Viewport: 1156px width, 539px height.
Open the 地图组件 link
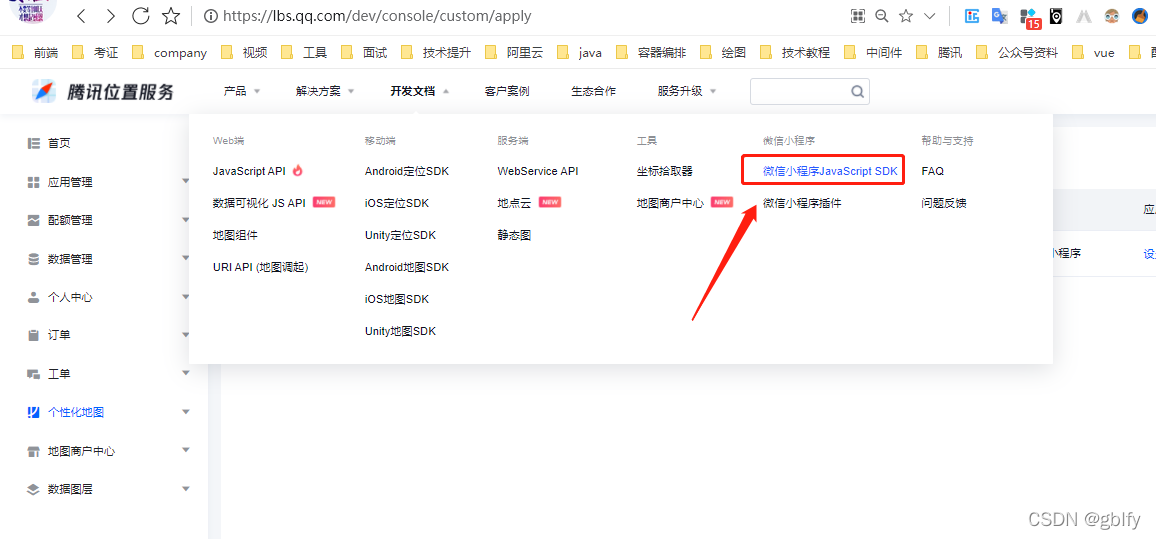[235, 235]
